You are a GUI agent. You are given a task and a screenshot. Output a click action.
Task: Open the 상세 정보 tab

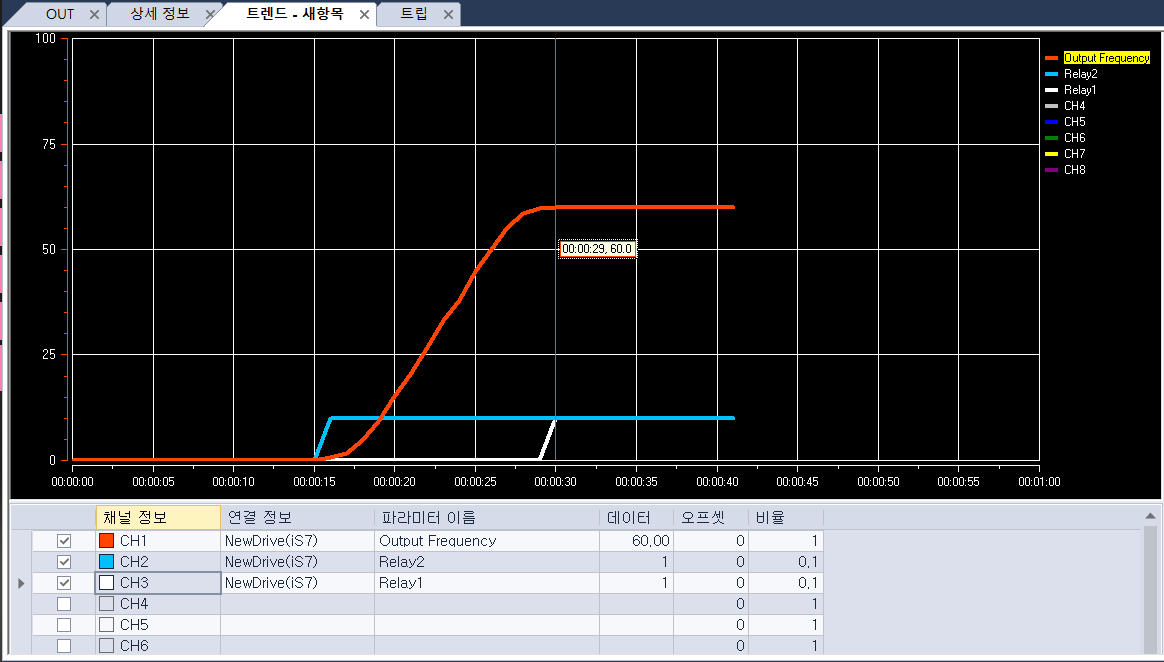[x=160, y=14]
